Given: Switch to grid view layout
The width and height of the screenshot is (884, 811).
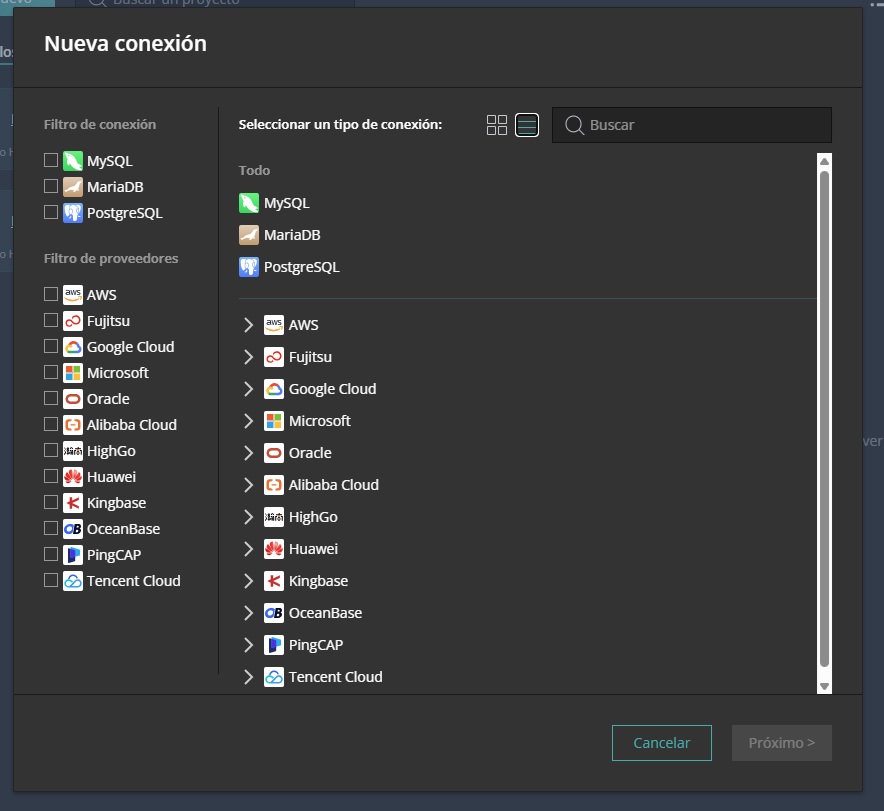Looking at the screenshot, I should [497, 125].
